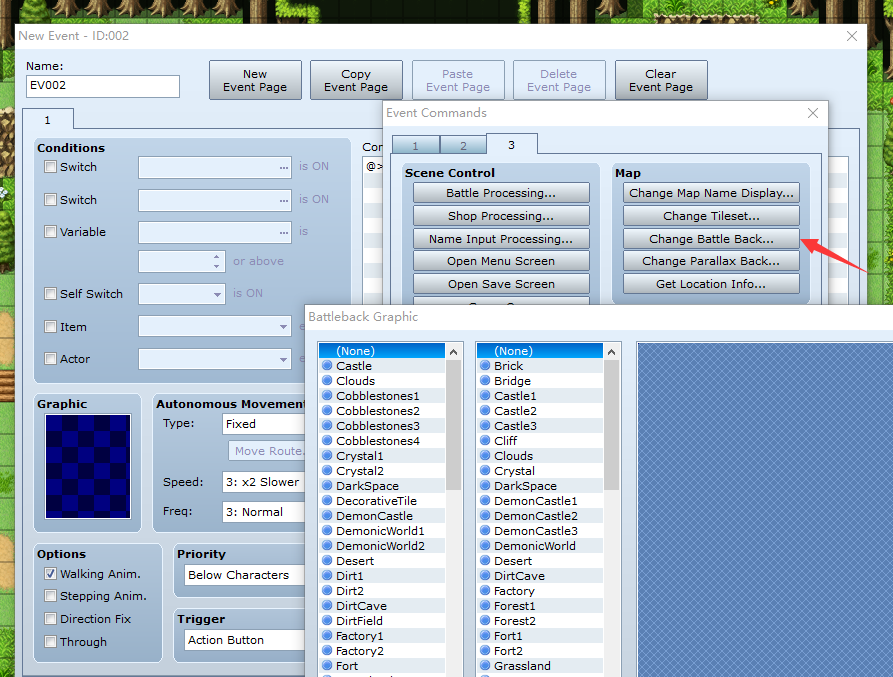Switch to Event Commands tab 2
The height and width of the screenshot is (677, 893).
tap(463, 146)
